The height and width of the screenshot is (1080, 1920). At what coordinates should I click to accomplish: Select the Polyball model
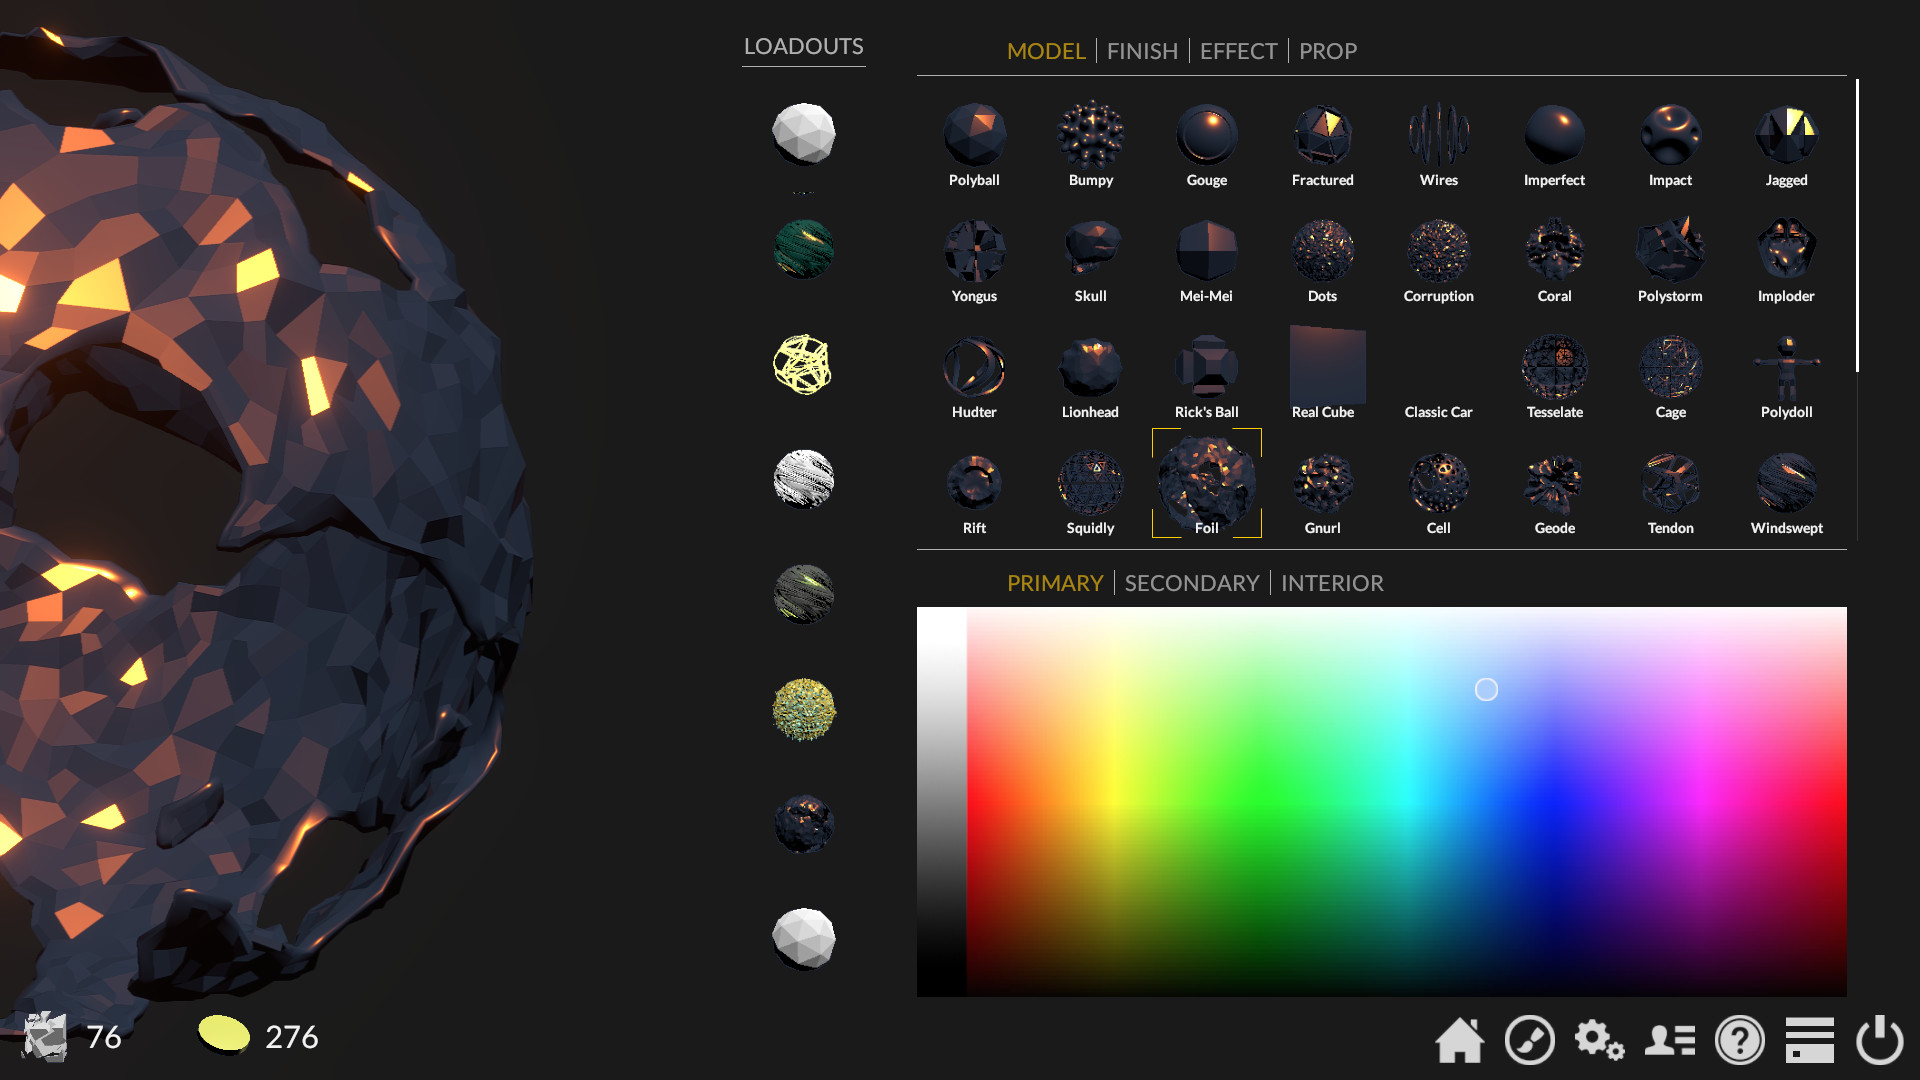click(x=974, y=135)
